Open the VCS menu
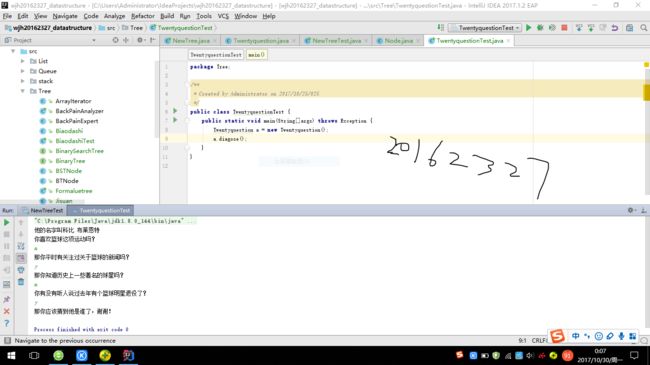 tap(223, 16)
